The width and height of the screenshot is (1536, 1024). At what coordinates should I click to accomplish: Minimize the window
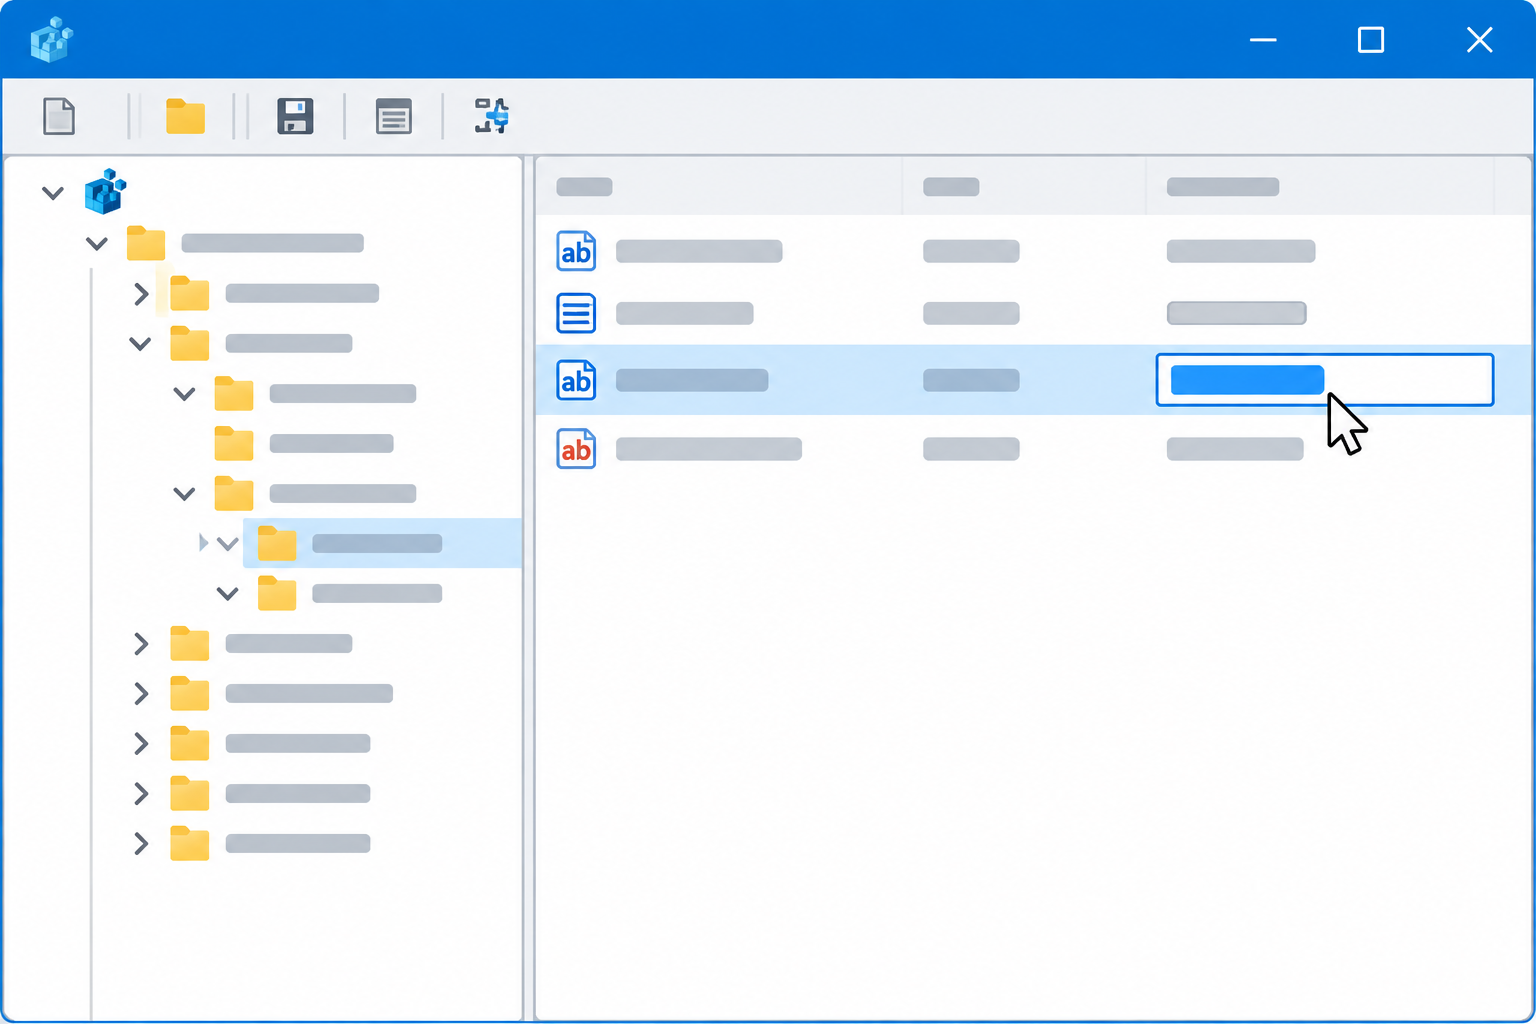pos(1263,40)
